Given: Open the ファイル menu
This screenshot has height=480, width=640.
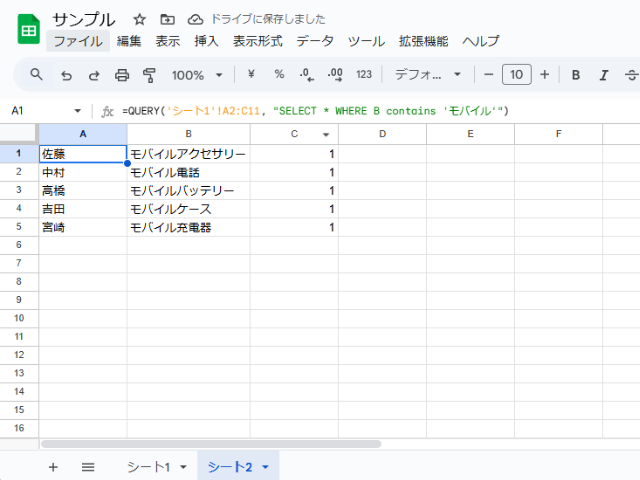Looking at the screenshot, I should click(78, 41).
